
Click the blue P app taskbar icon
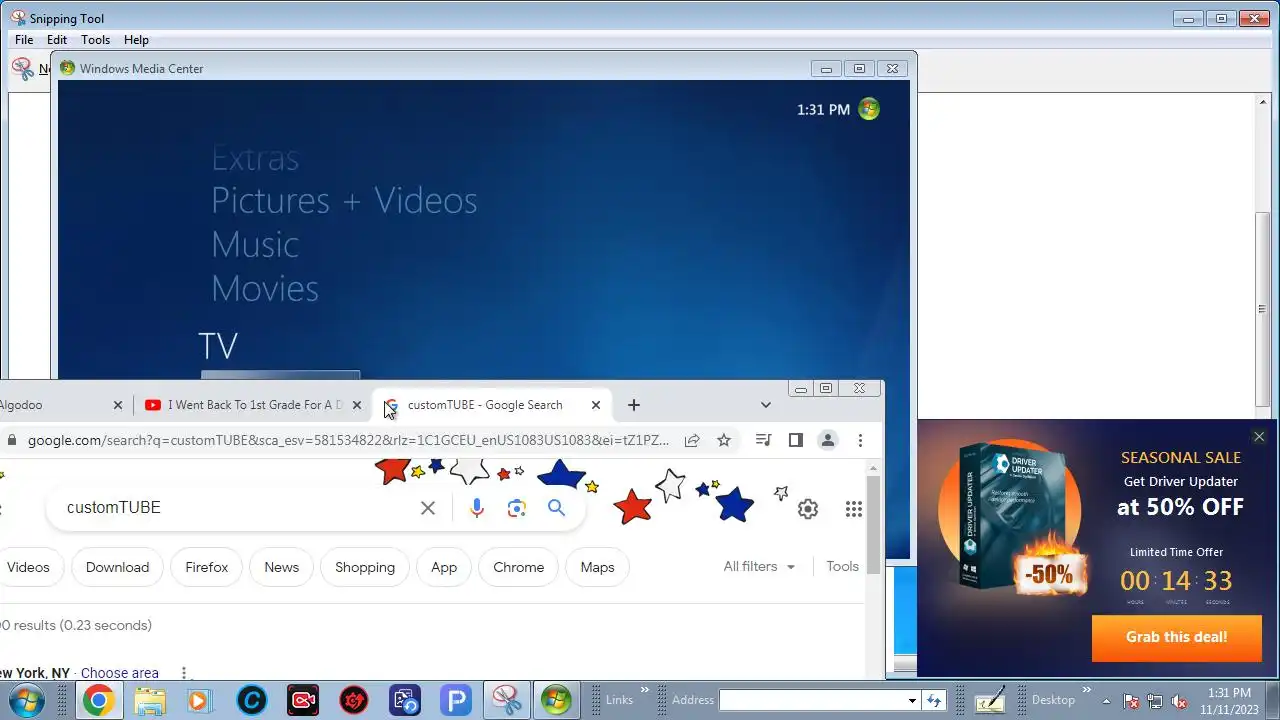pos(456,700)
